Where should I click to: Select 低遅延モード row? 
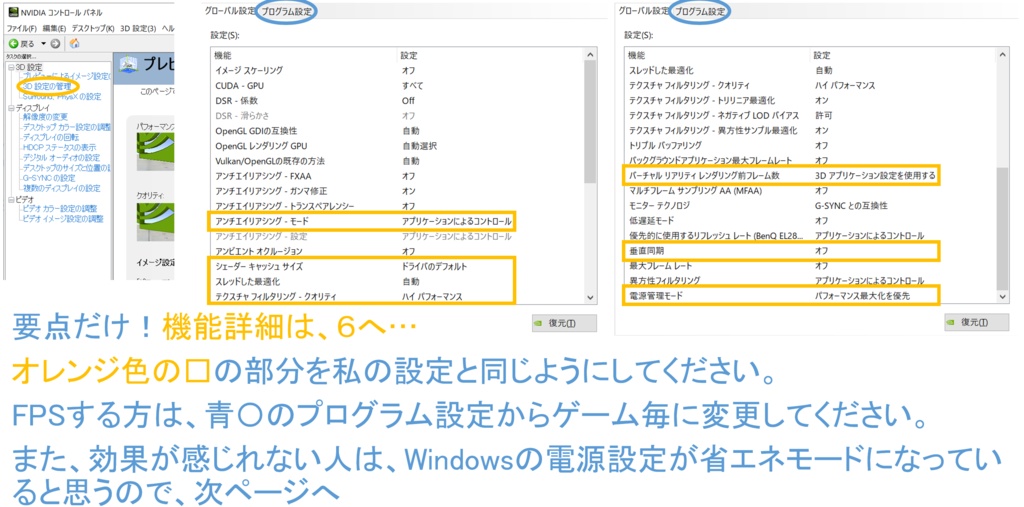point(811,221)
